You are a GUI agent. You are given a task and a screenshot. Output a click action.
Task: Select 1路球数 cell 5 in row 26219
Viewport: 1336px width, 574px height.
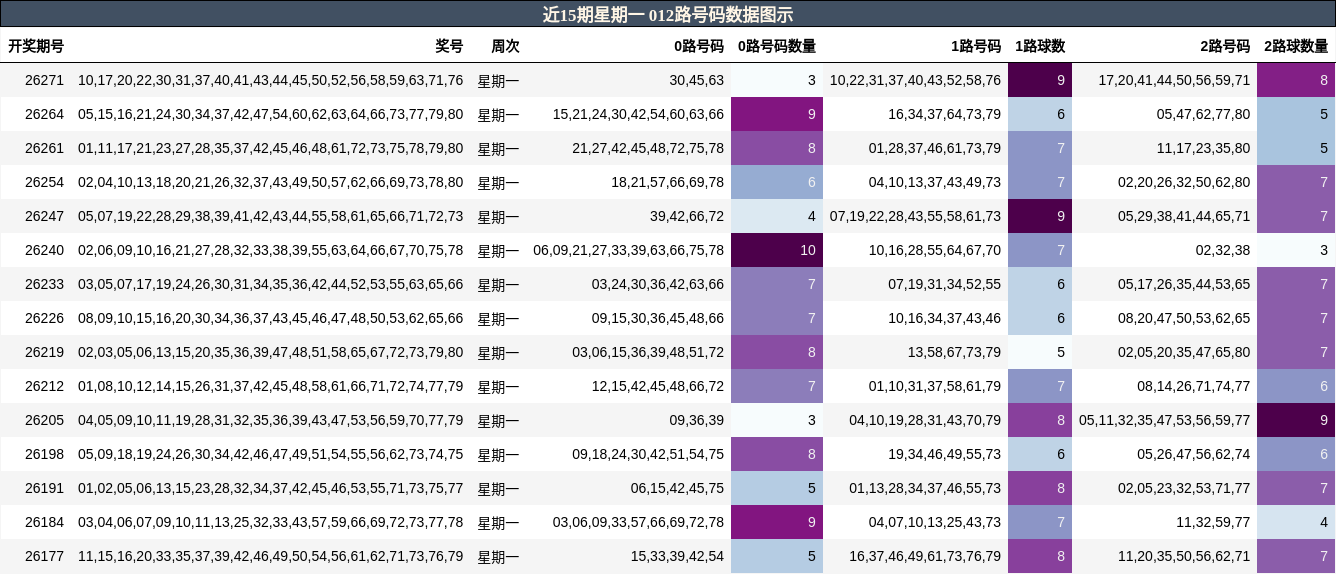[x=1040, y=352]
